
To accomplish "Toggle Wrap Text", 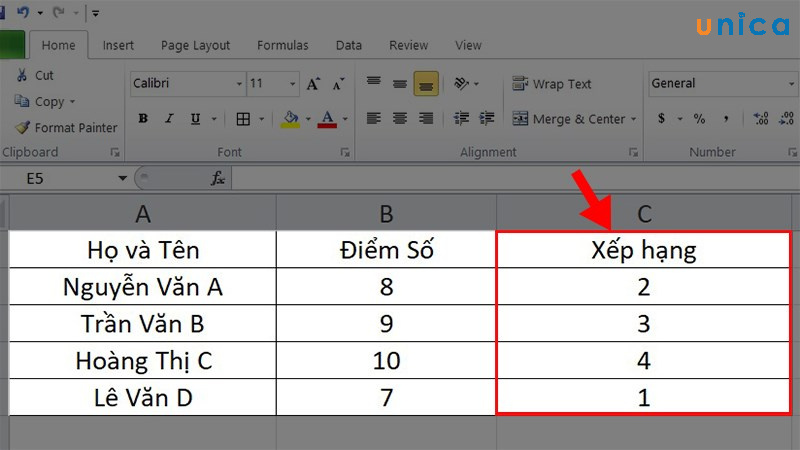I will point(552,84).
